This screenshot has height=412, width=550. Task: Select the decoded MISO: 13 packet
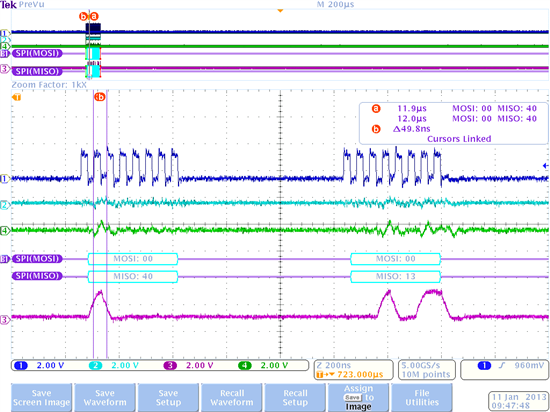tap(395, 276)
